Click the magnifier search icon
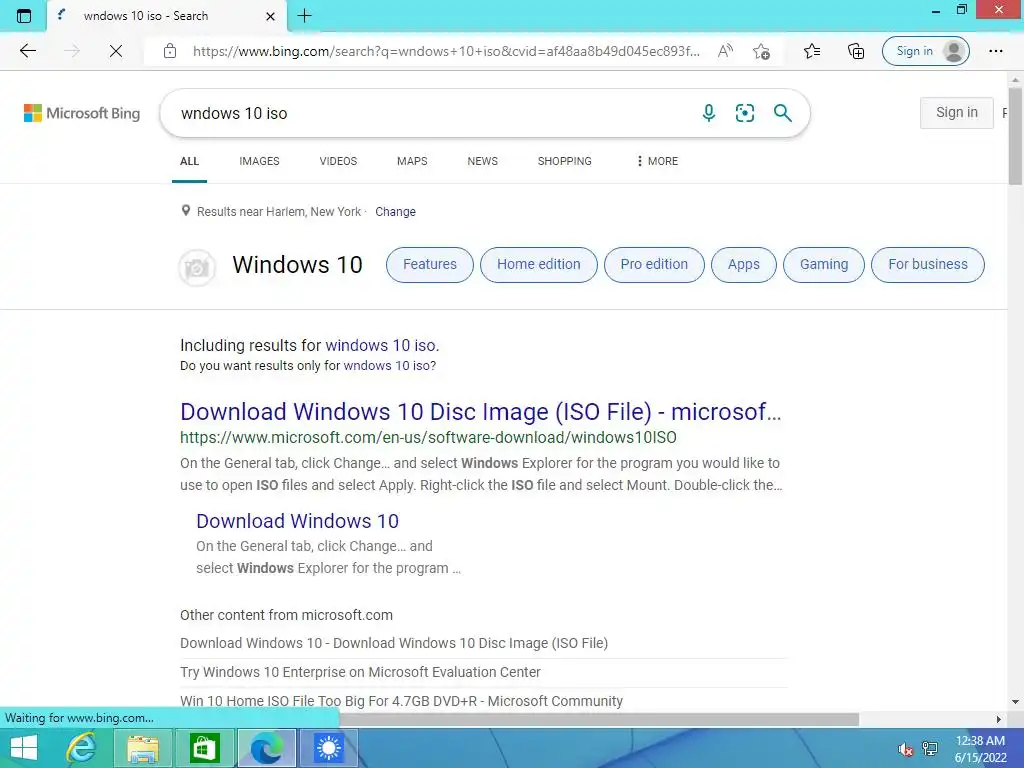 (782, 113)
